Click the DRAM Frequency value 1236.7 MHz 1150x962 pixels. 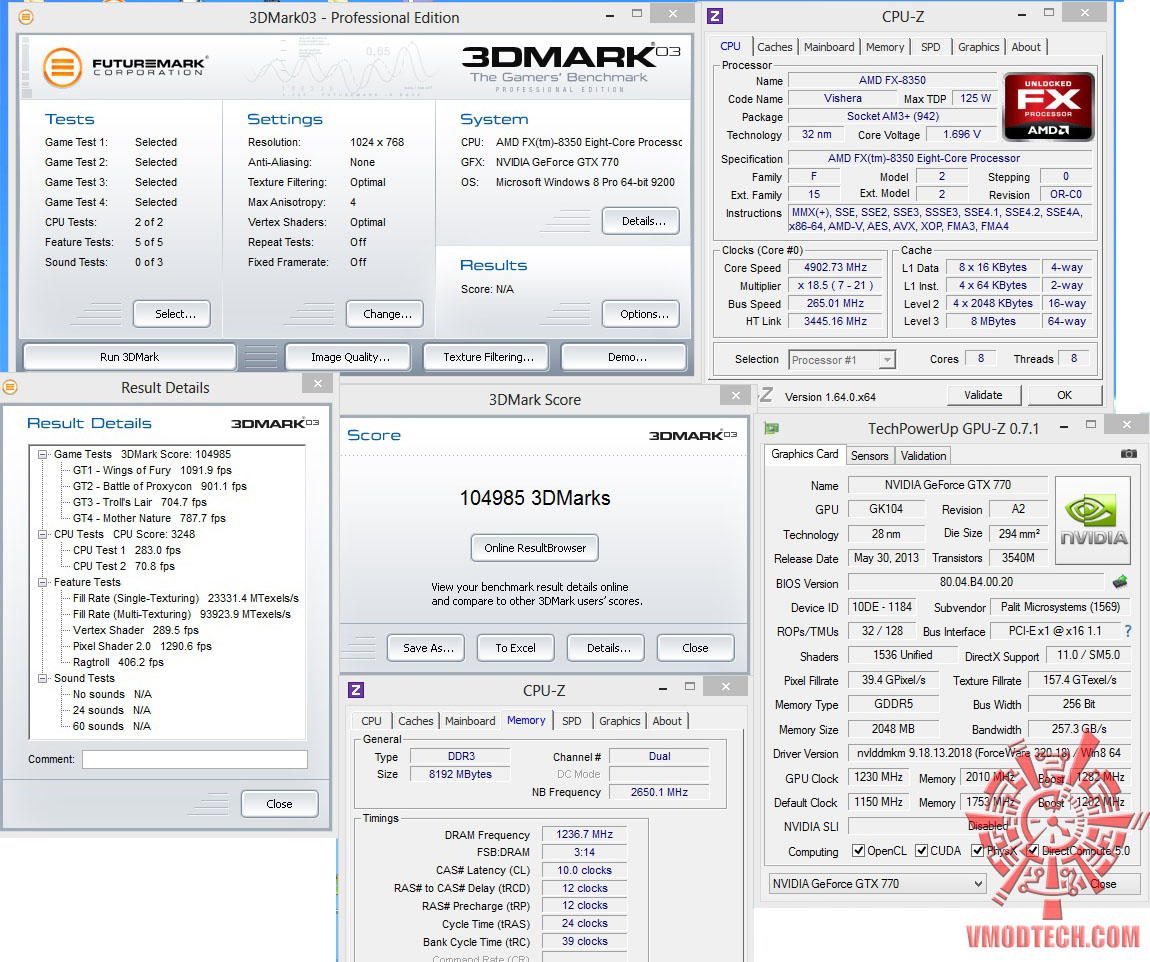[584, 834]
